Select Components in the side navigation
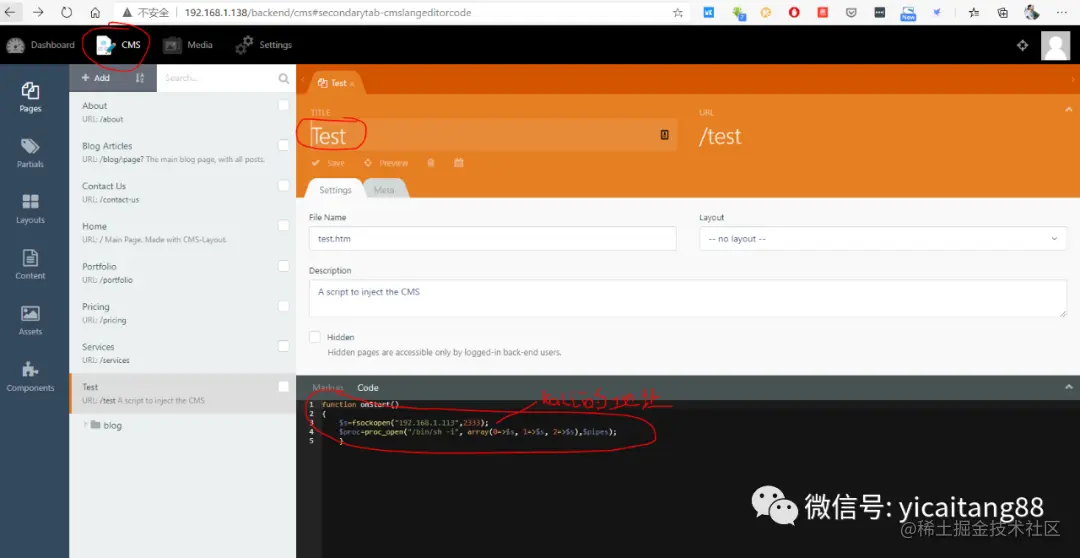This screenshot has width=1080, height=558. [x=30, y=376]
